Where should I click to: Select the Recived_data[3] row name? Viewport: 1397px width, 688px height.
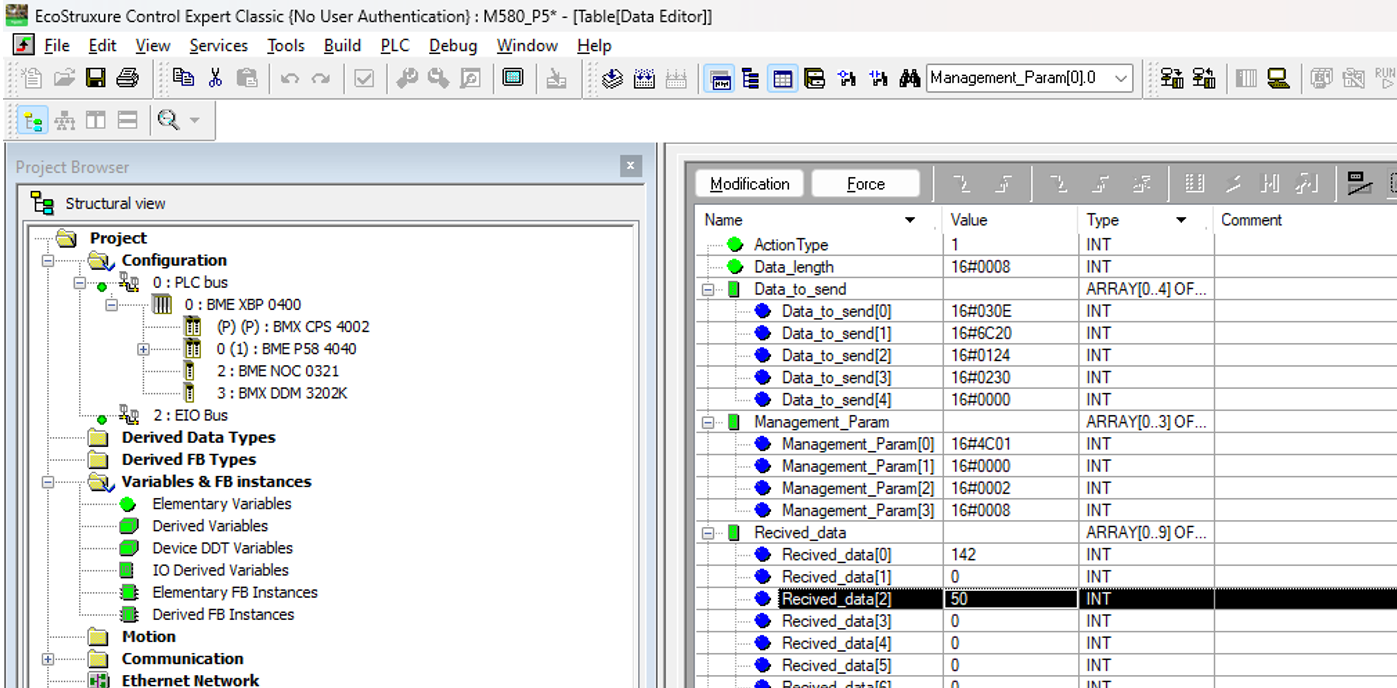click(x=836, y=621)
